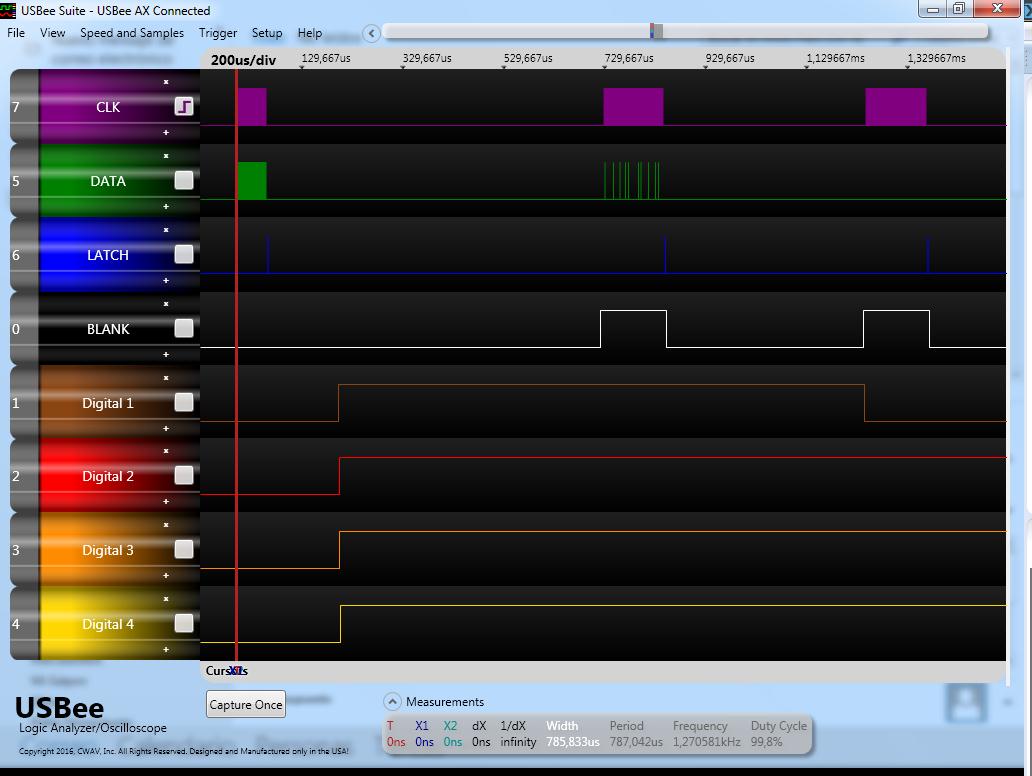This screenshot has width=1032, height=776.
Task: Click the red T cursor measurement label
Action: click(x=390, y=725)
